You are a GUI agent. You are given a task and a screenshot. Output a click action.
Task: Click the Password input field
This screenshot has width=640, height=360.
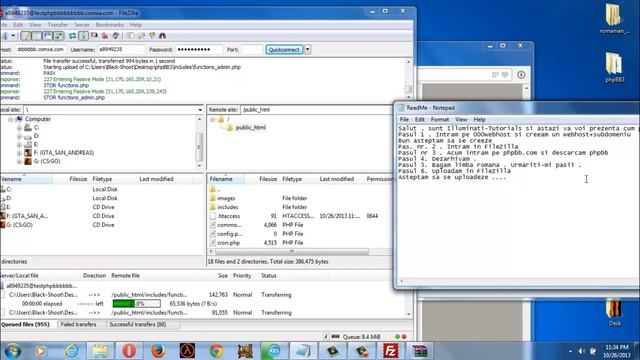click(x=199, y=49)
